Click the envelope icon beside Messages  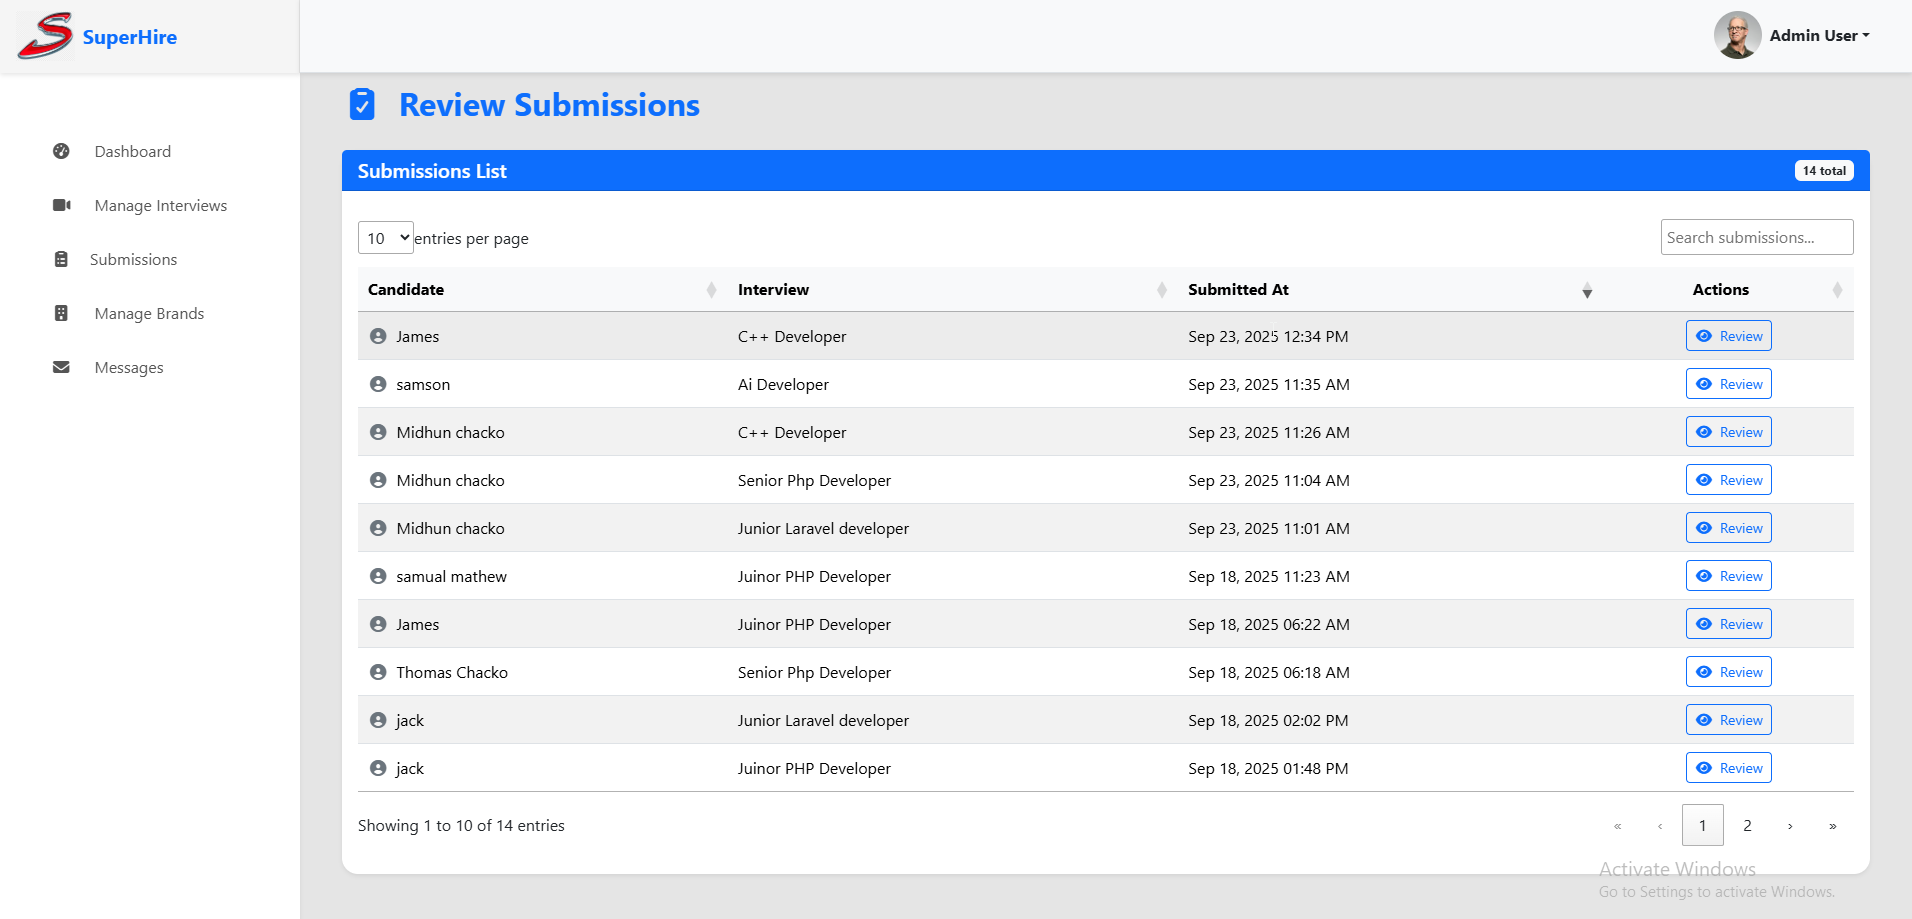(x=61, y=367)
